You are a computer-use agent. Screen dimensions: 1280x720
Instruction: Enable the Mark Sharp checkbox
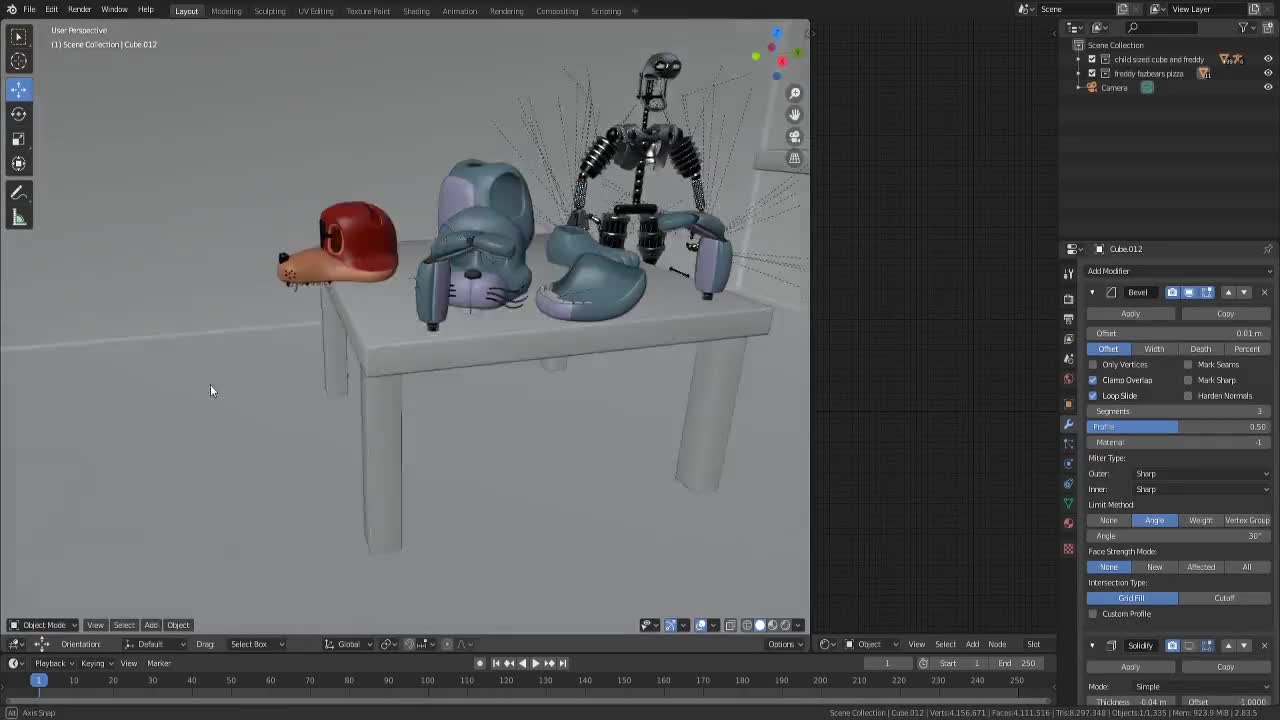coord(1188,380)
